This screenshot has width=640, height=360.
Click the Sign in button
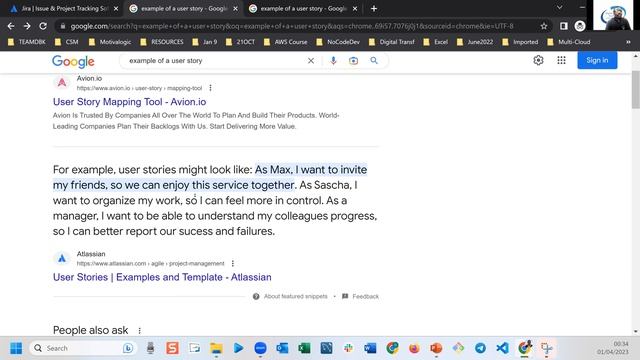[597, 60]
